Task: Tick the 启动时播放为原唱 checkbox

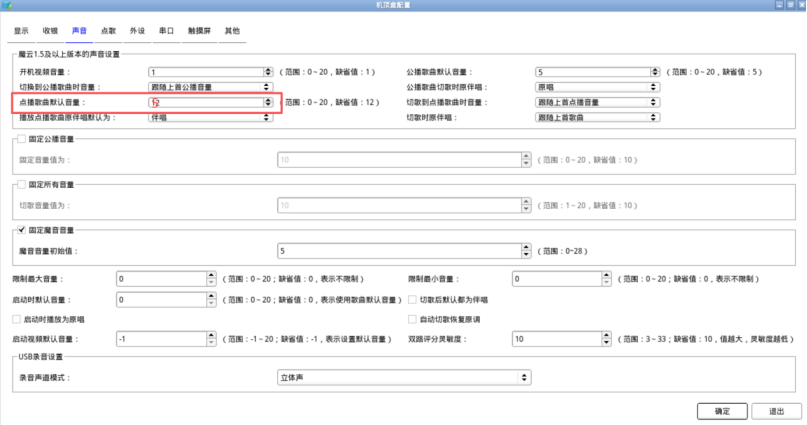Action: point(16,320)
